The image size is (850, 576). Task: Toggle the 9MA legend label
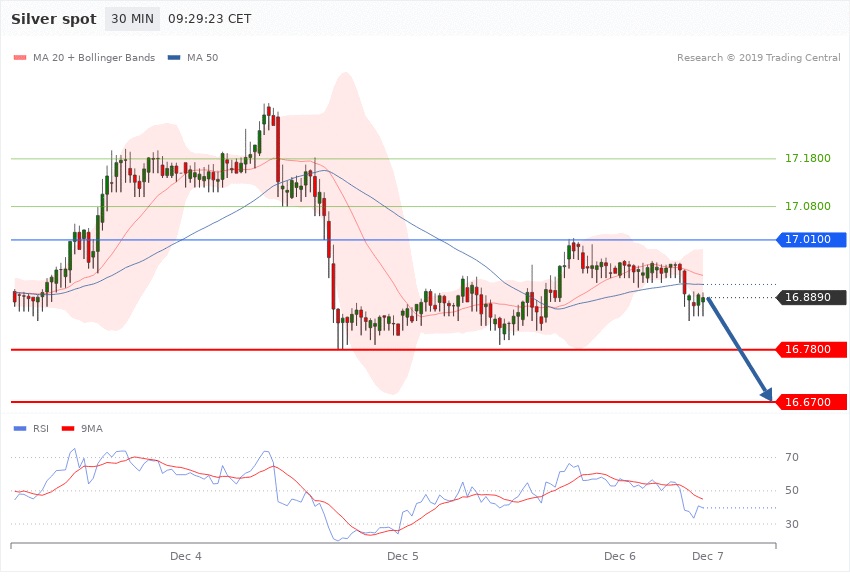click(92, 428)
